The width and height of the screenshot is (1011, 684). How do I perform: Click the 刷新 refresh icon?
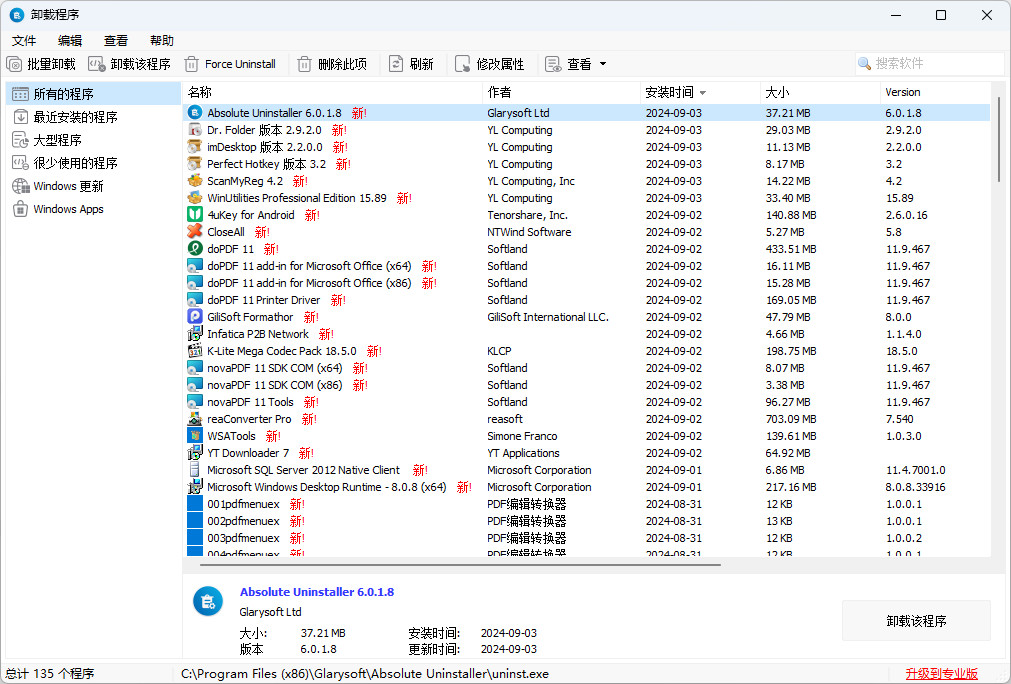point(396,64)
